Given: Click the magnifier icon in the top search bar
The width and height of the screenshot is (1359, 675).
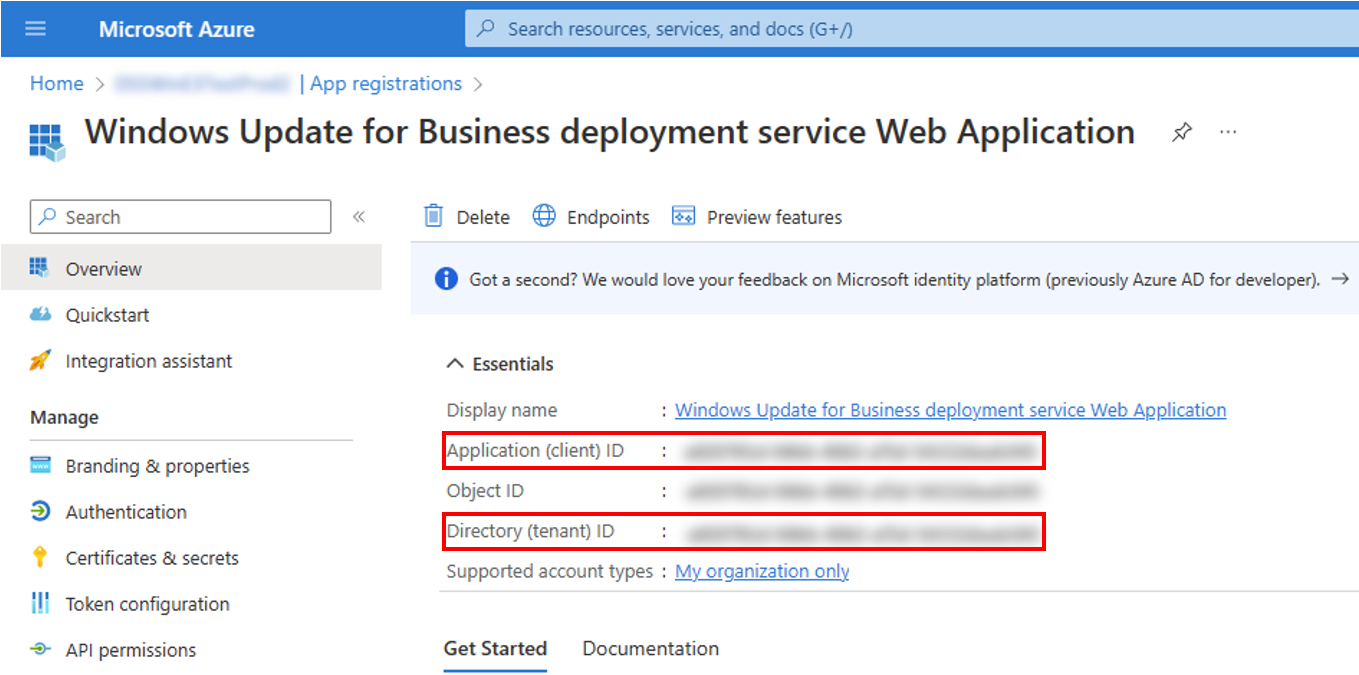Looking at the screenshot, I should coord(486,29).
